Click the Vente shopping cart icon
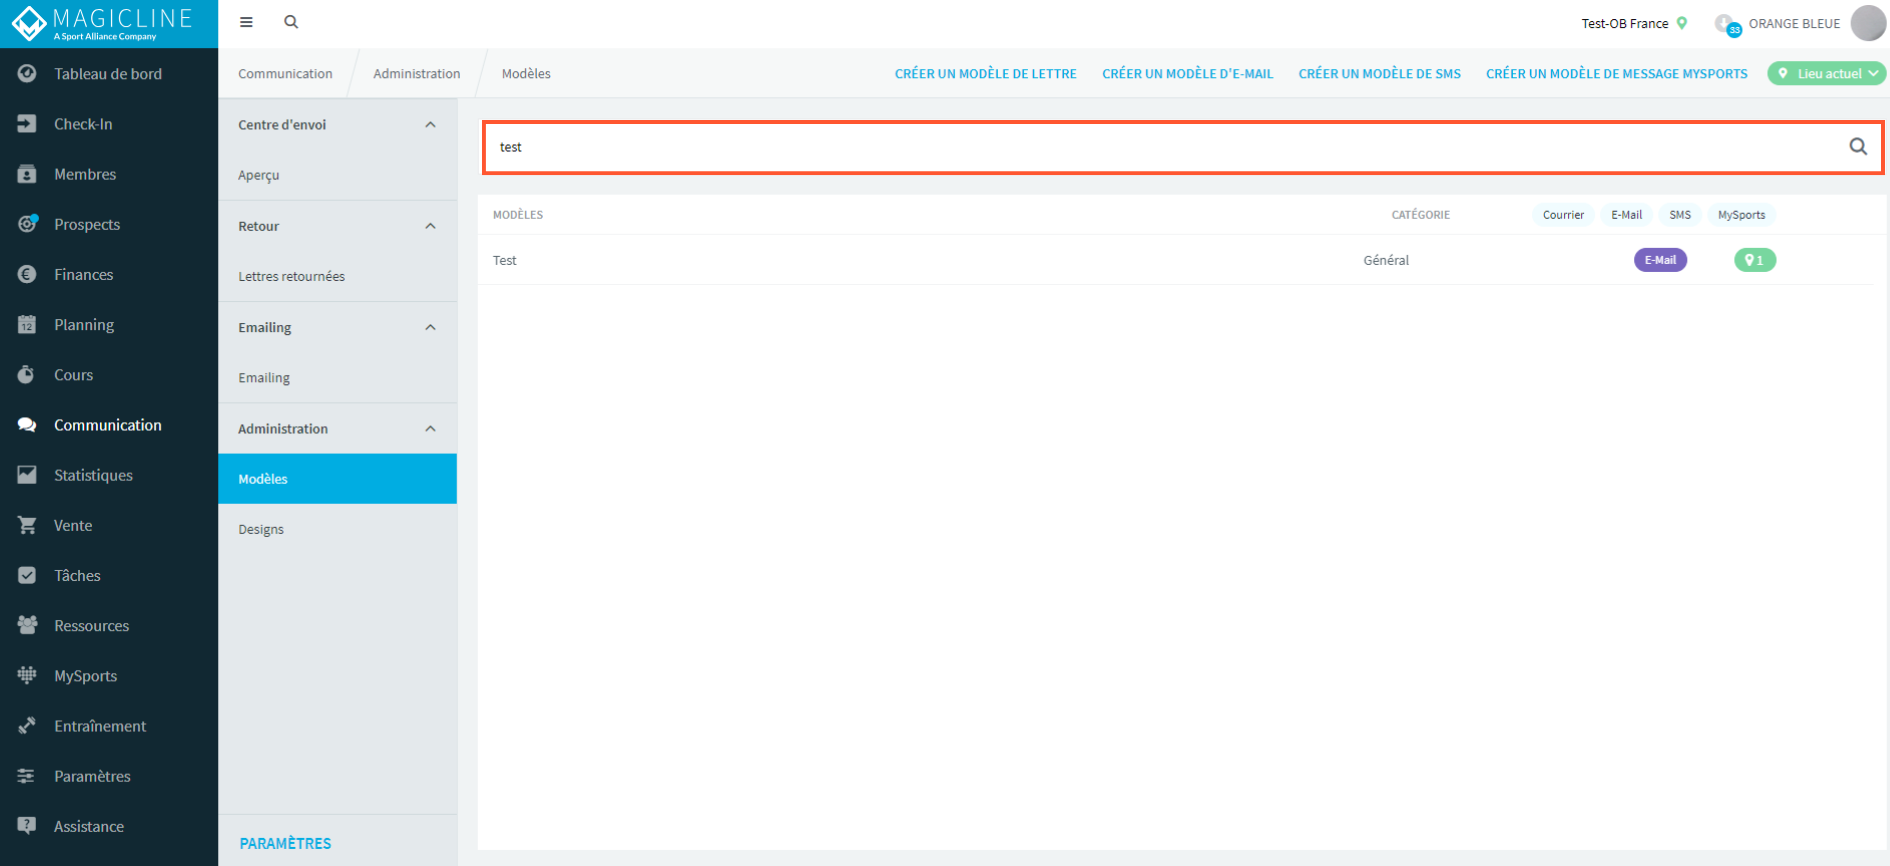 27,525
